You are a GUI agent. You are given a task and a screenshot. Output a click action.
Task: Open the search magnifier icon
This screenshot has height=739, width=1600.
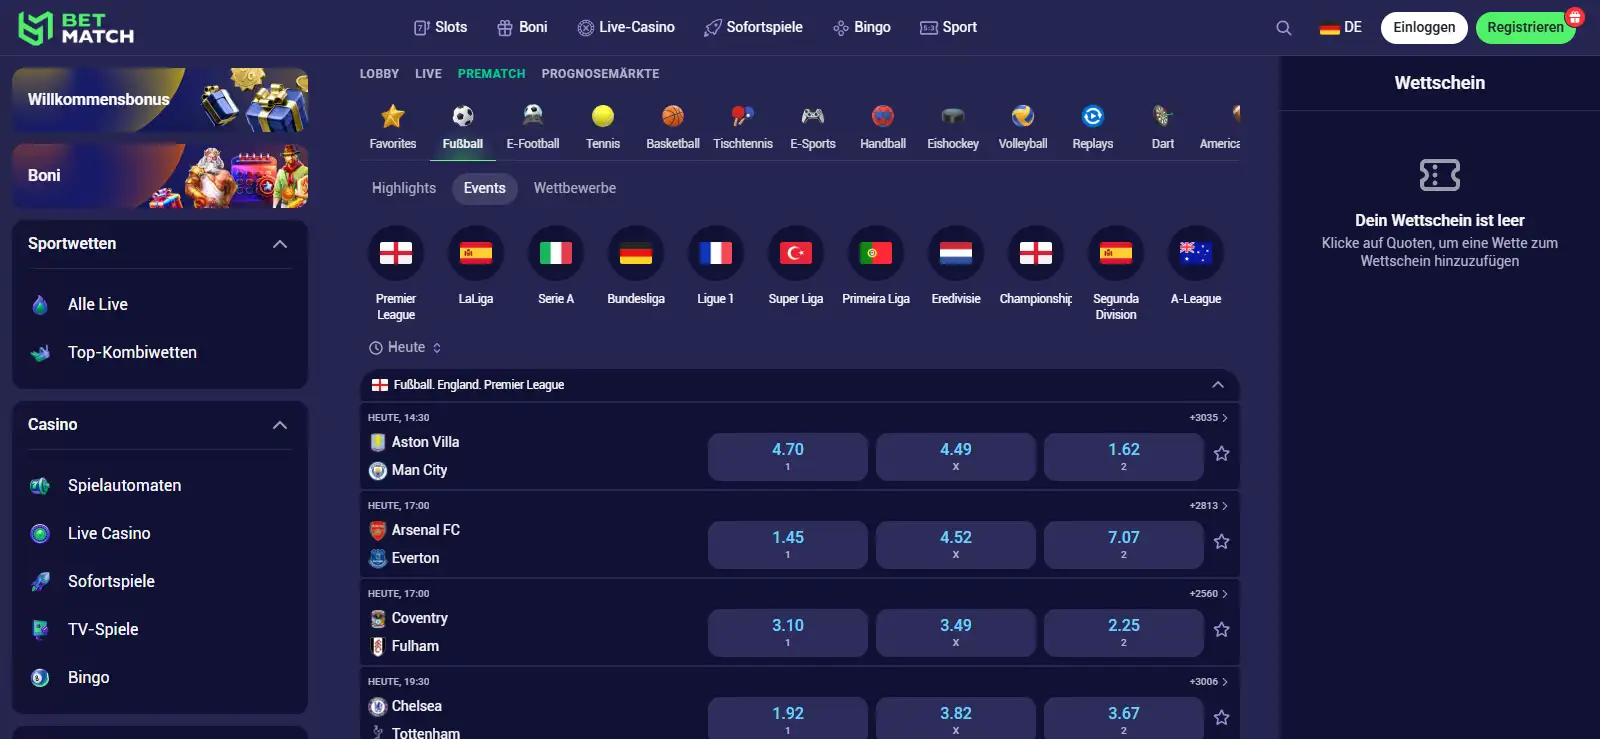coord(1284,28)
